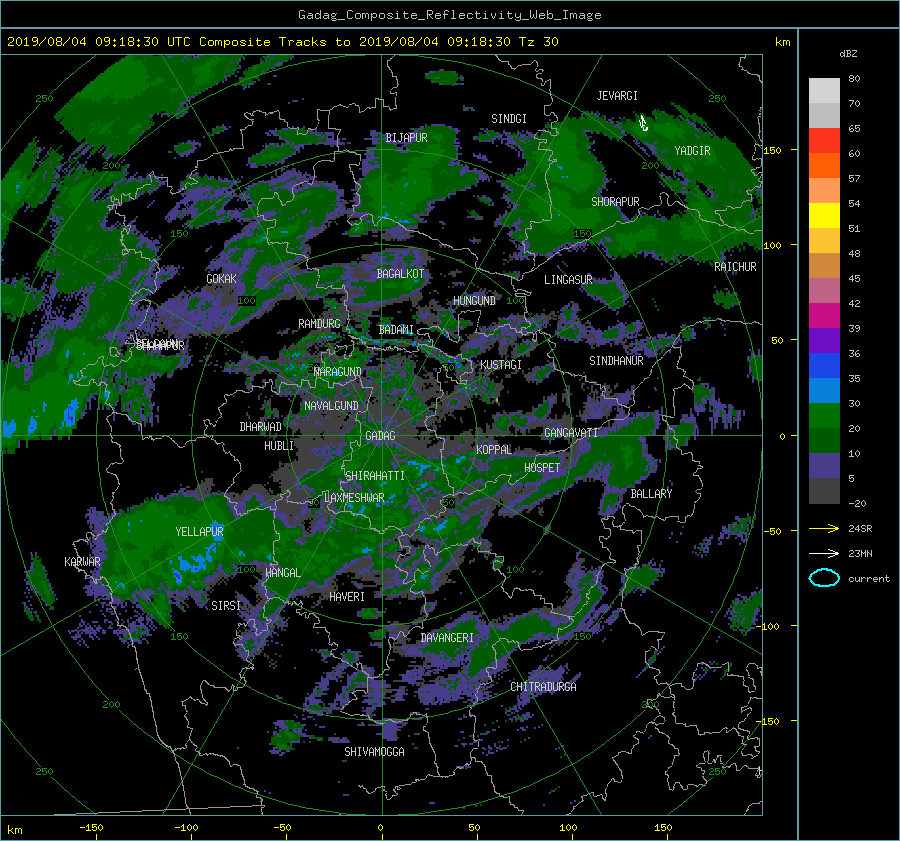Click the DHARWAD city label
The height and width of the screenshot is (841, 900).
[261, 427]
